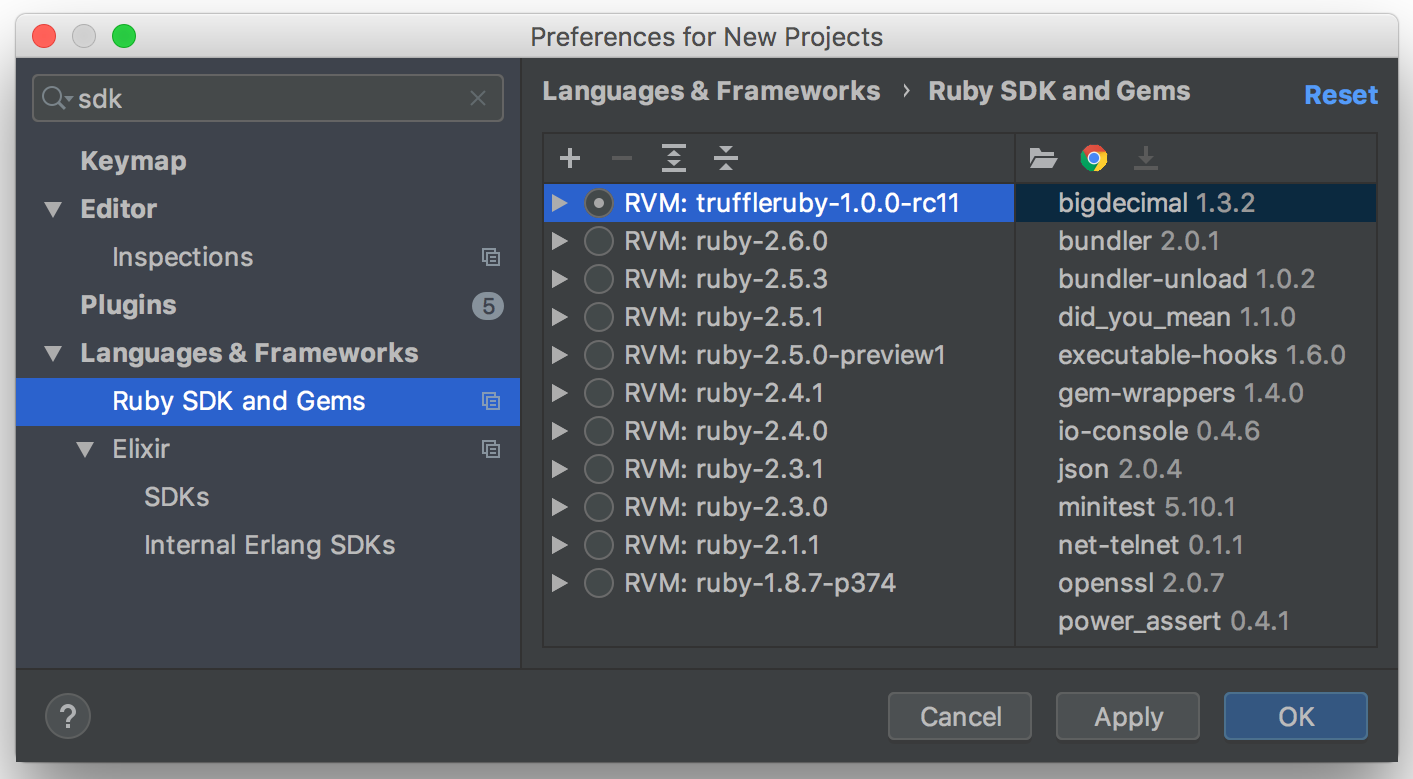Viewport: 1413px width, 779px height.
Task: Expand the ruby-2.6.0 SDK entry
Action: 560,241
